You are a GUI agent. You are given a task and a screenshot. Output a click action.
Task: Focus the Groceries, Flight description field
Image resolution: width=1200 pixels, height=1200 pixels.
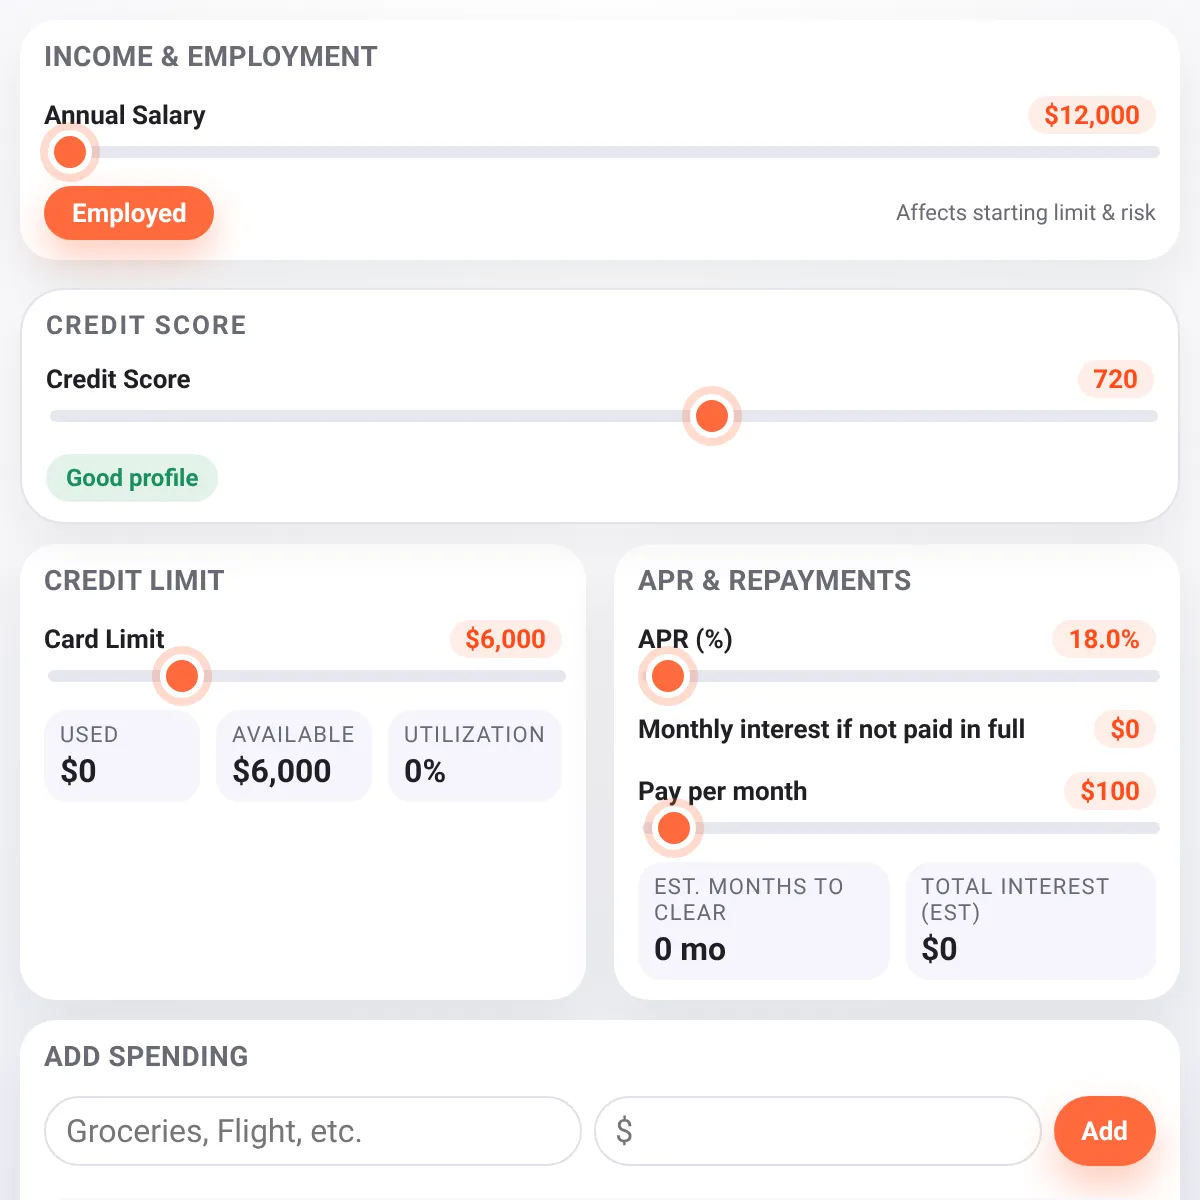coord(313,1131)
